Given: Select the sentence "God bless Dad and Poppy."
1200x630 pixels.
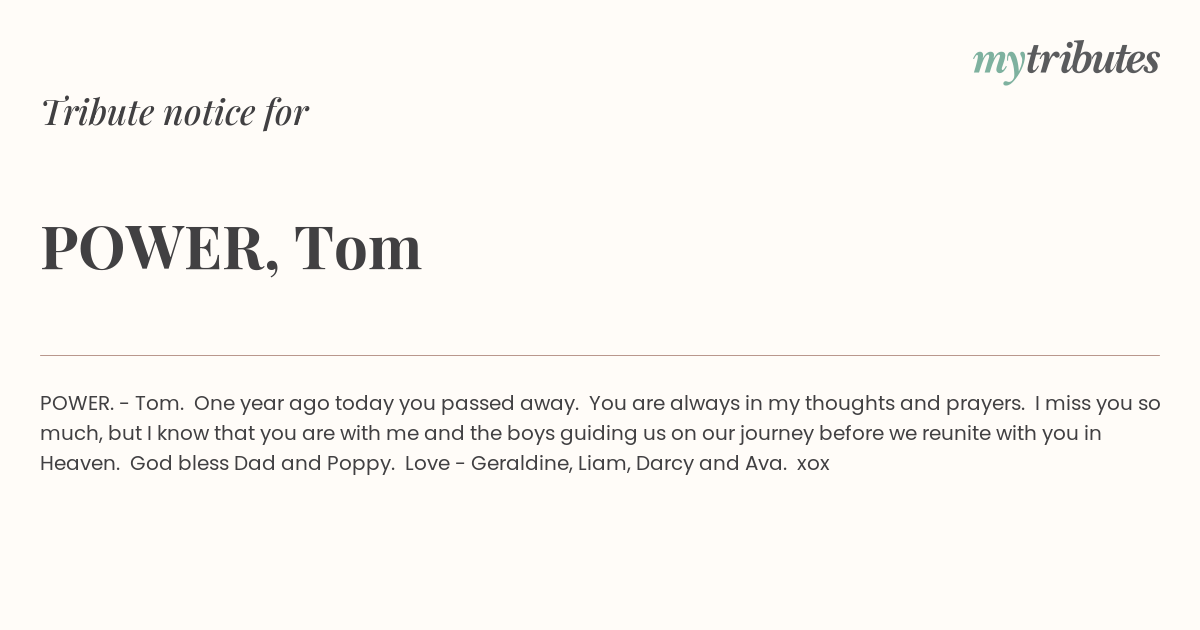Looking at the screenshot, I should (262, 464).
